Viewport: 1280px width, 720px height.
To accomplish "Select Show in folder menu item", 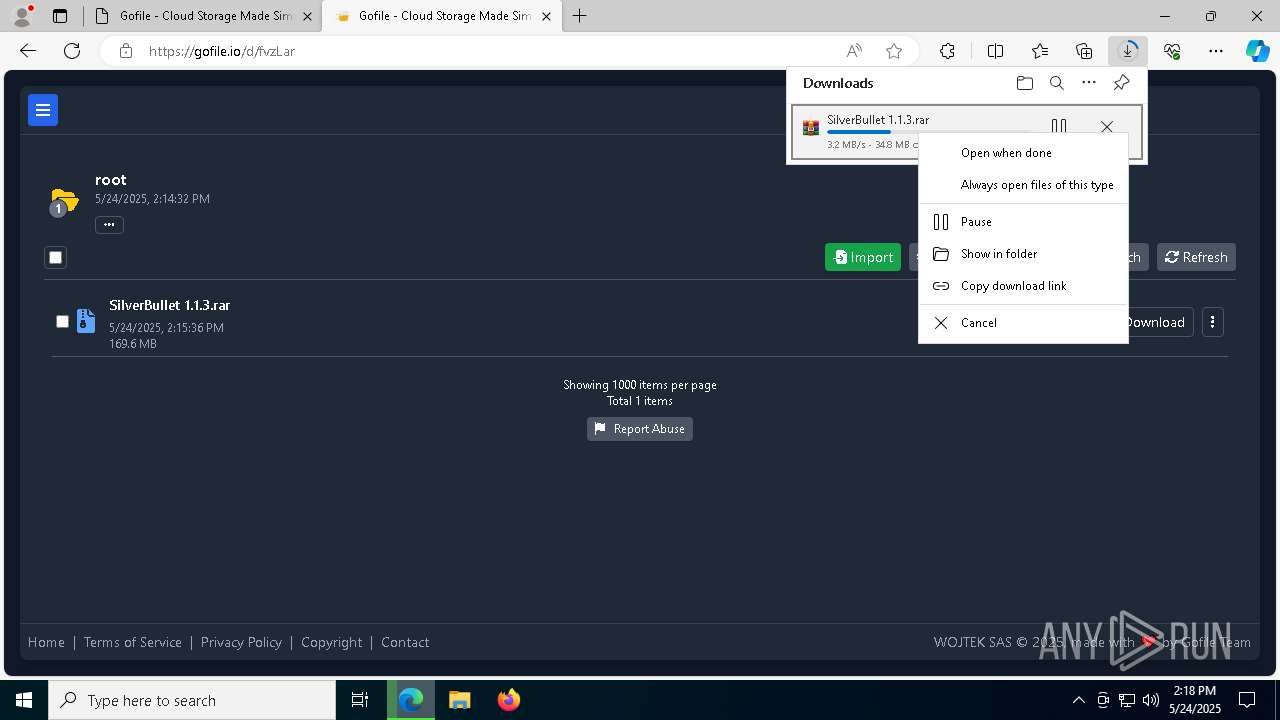I will (1023, 254).
